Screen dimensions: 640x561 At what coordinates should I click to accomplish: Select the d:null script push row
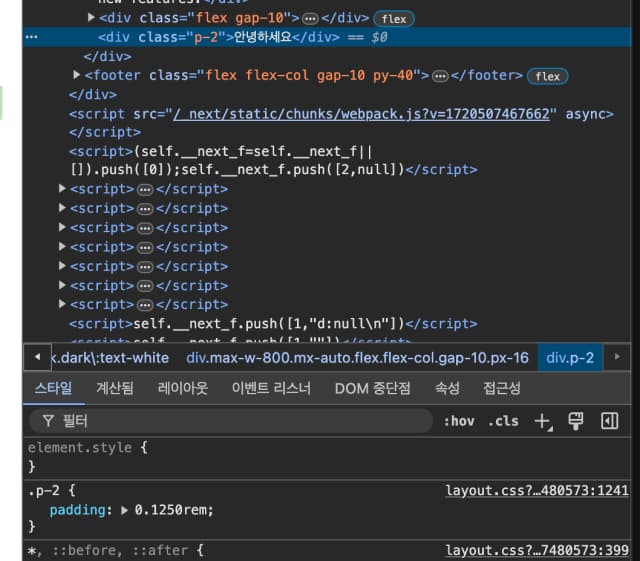point(273,324)
